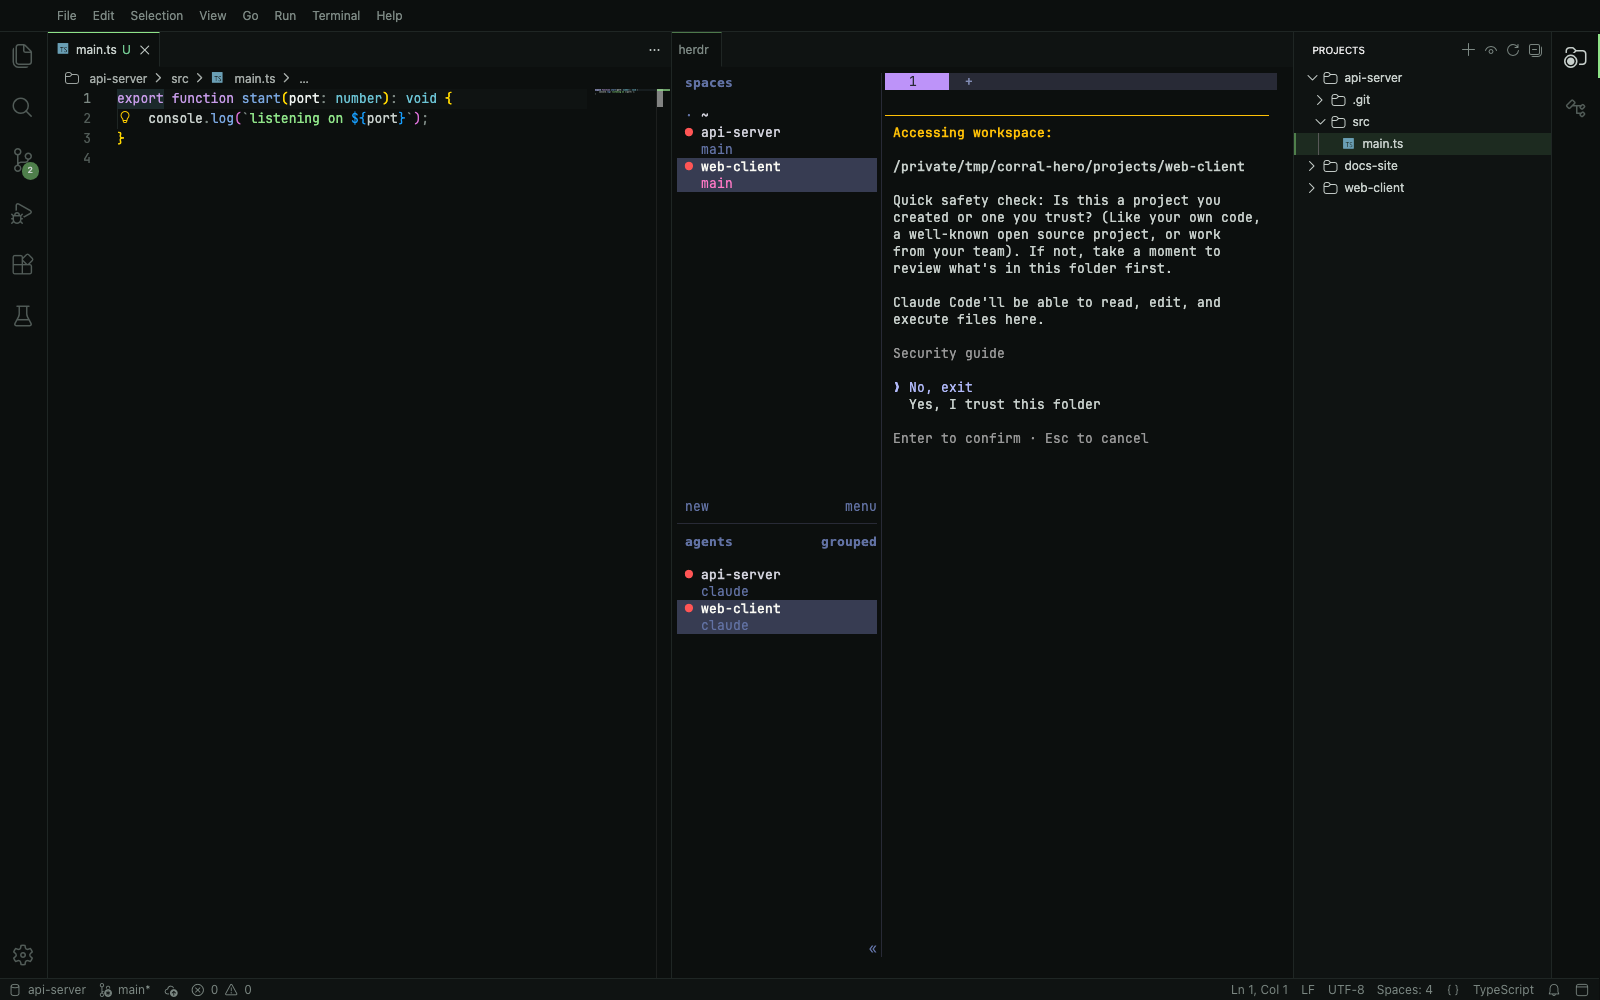Open the Explorer view in activity bar

[22, 56]
